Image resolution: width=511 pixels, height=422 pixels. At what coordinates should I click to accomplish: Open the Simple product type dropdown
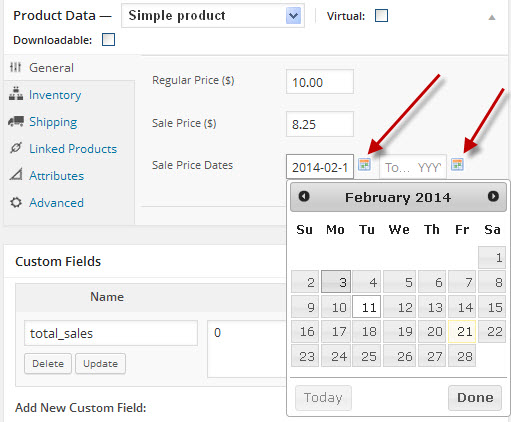[213, 16]
